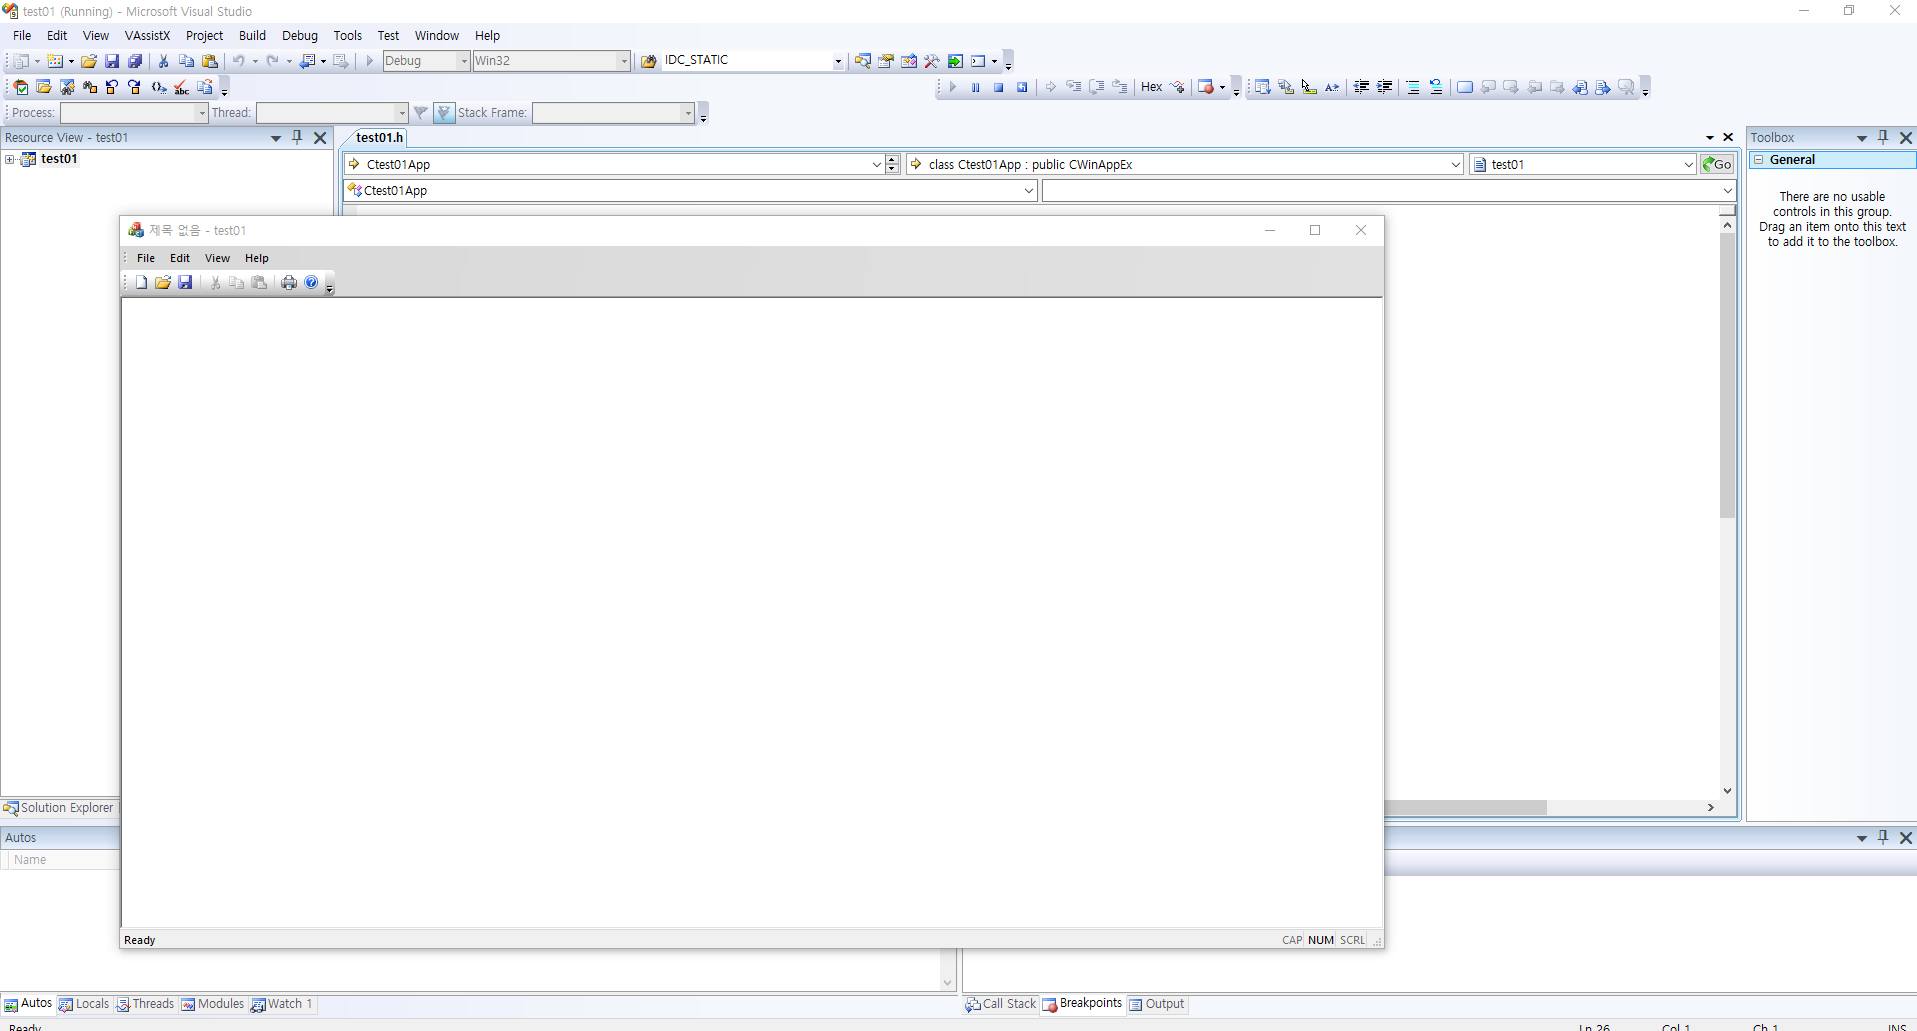Open Find in Files icon beside IDC_STATIC

coord(648,61)
